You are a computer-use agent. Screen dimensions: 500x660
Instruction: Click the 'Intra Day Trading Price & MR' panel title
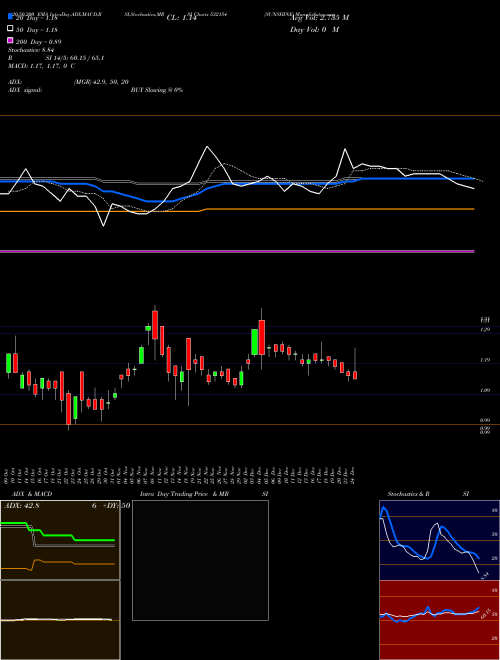(184, 494)
